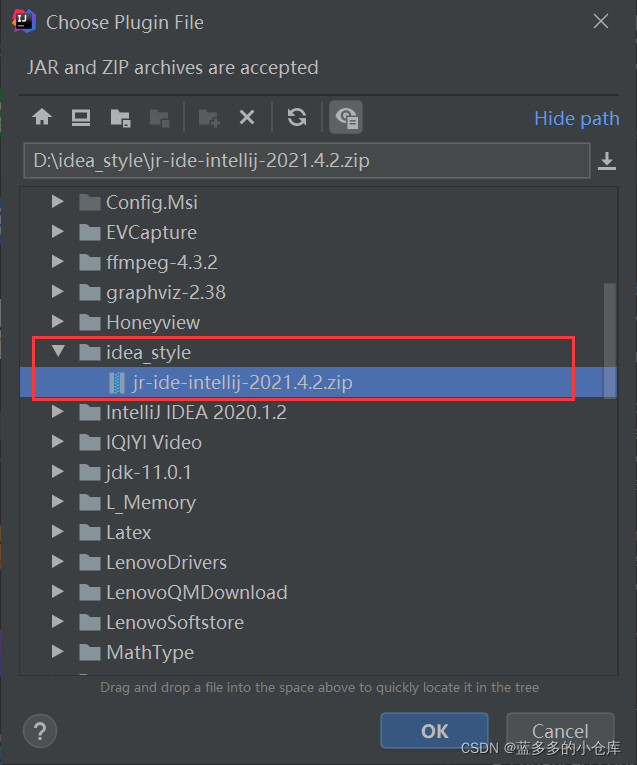637x765 pixels.
Task: Toggle show hidden files and directories
Action: tap(346, 117)
